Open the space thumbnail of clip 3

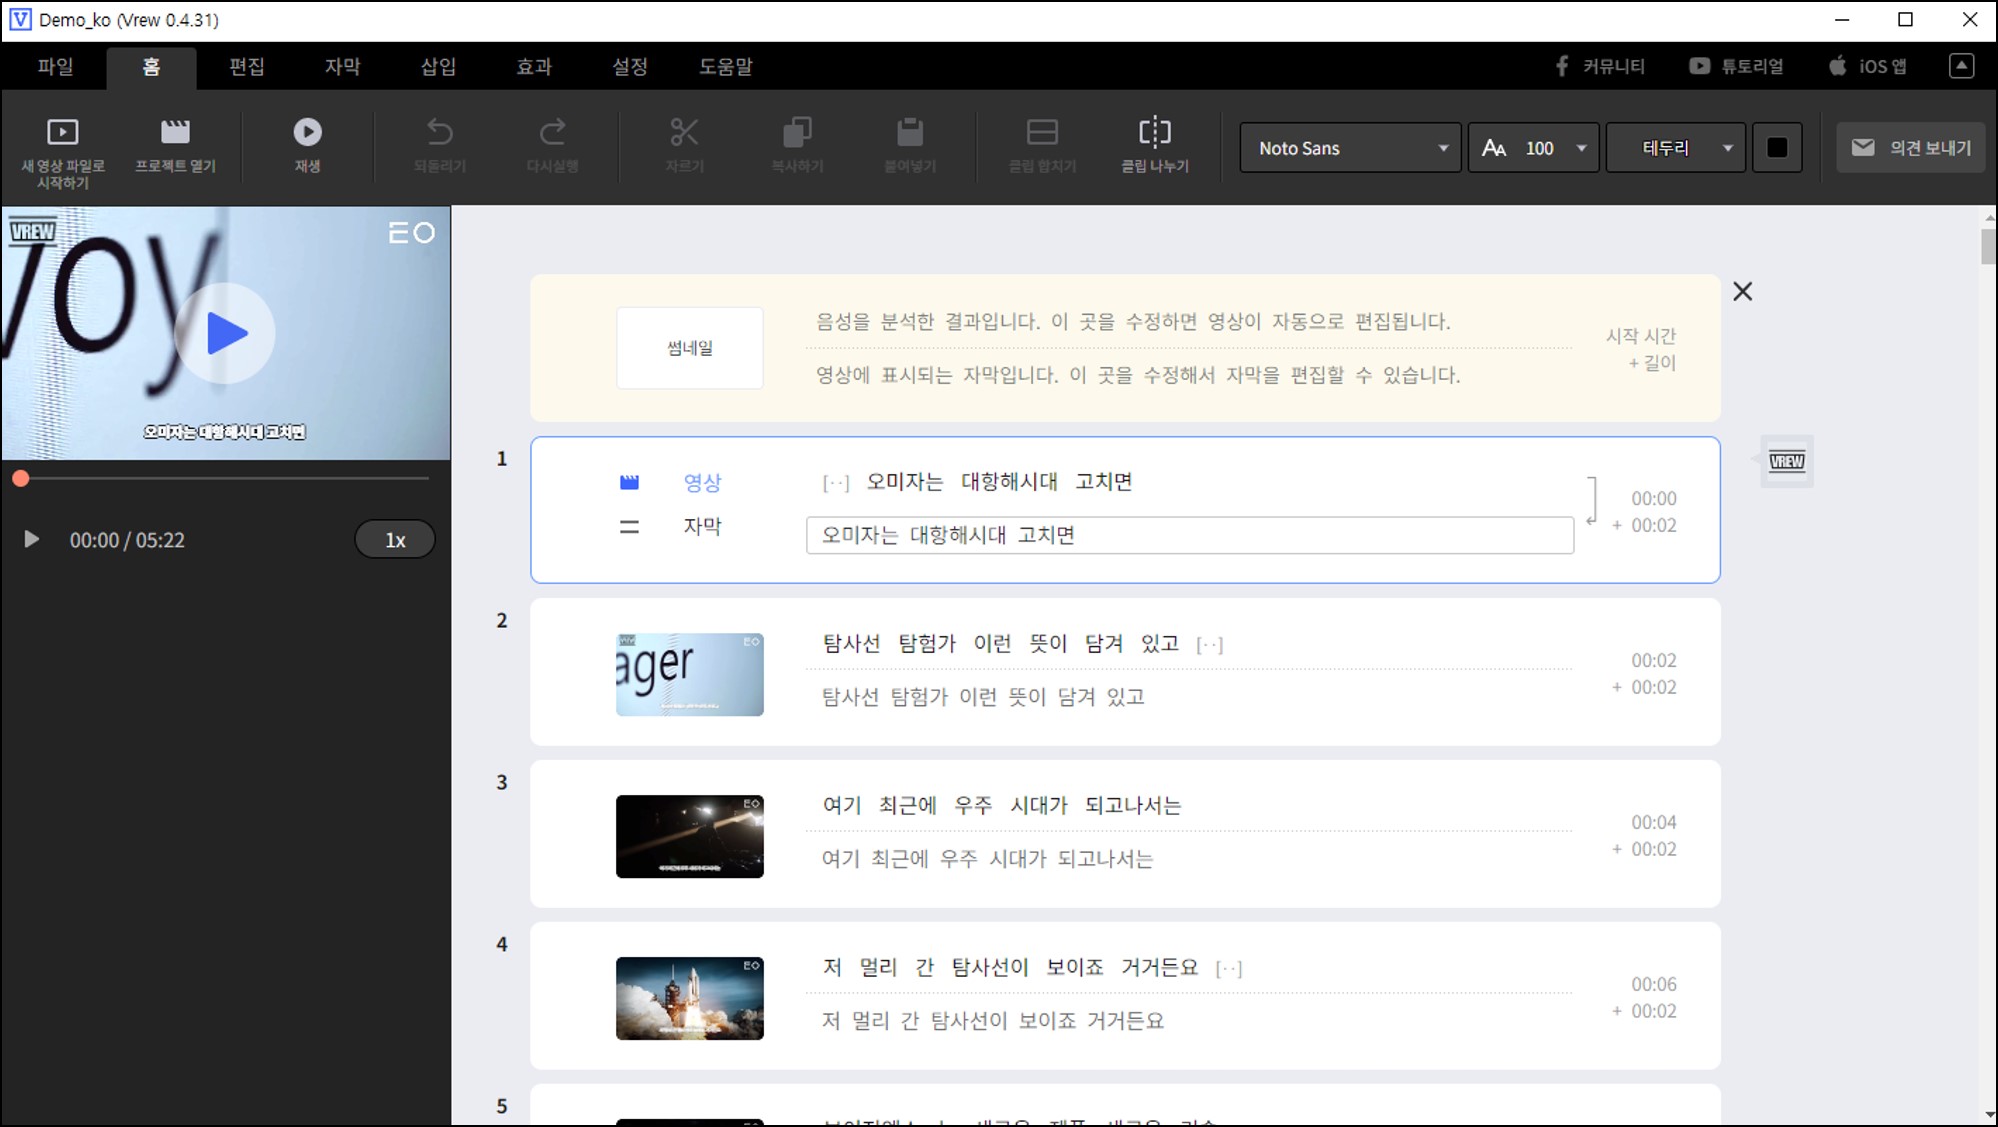690,836
